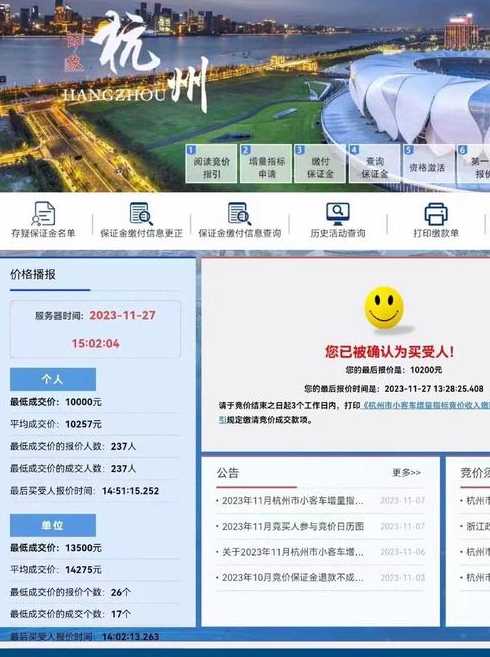
Task: Open the 历史活动查询 text link
Action: point(338,233)
